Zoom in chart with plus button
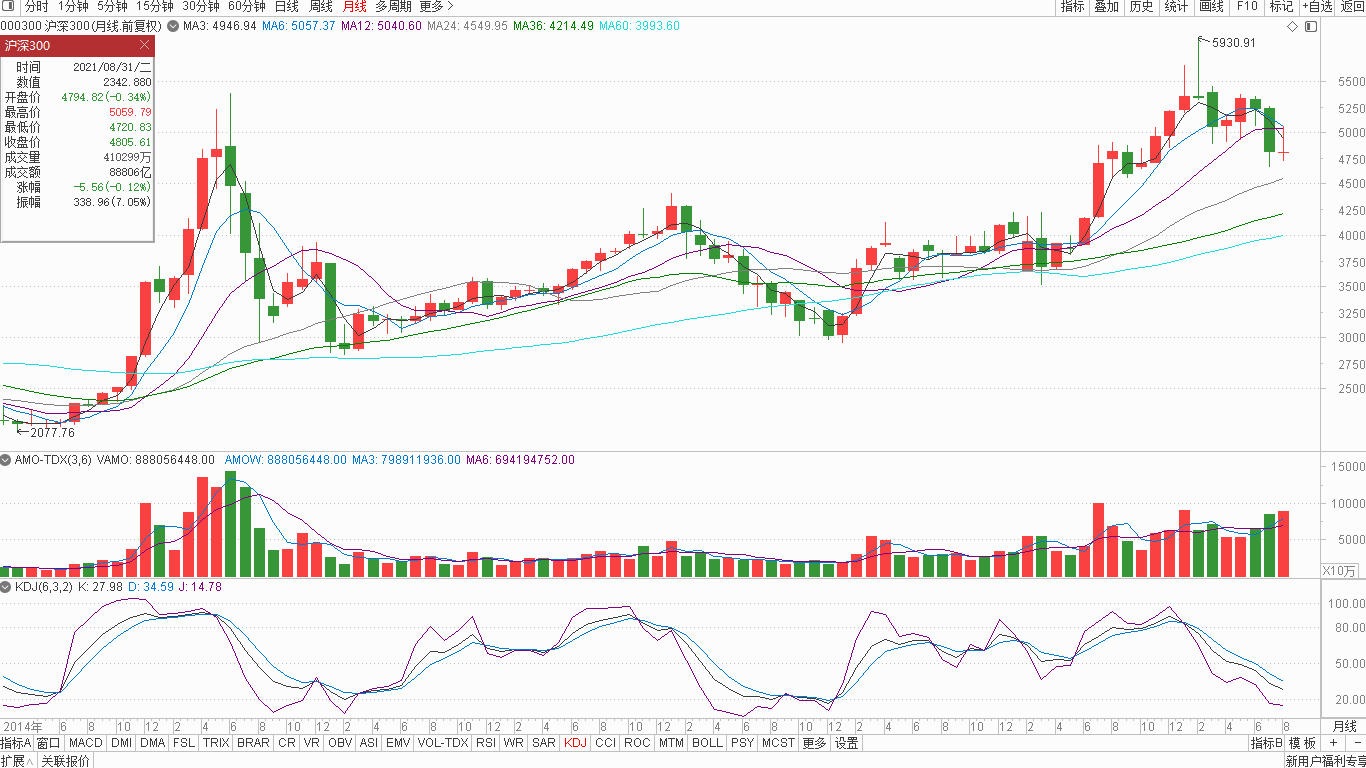This screenshot has width=1366, height=768. pos(1333,743)
